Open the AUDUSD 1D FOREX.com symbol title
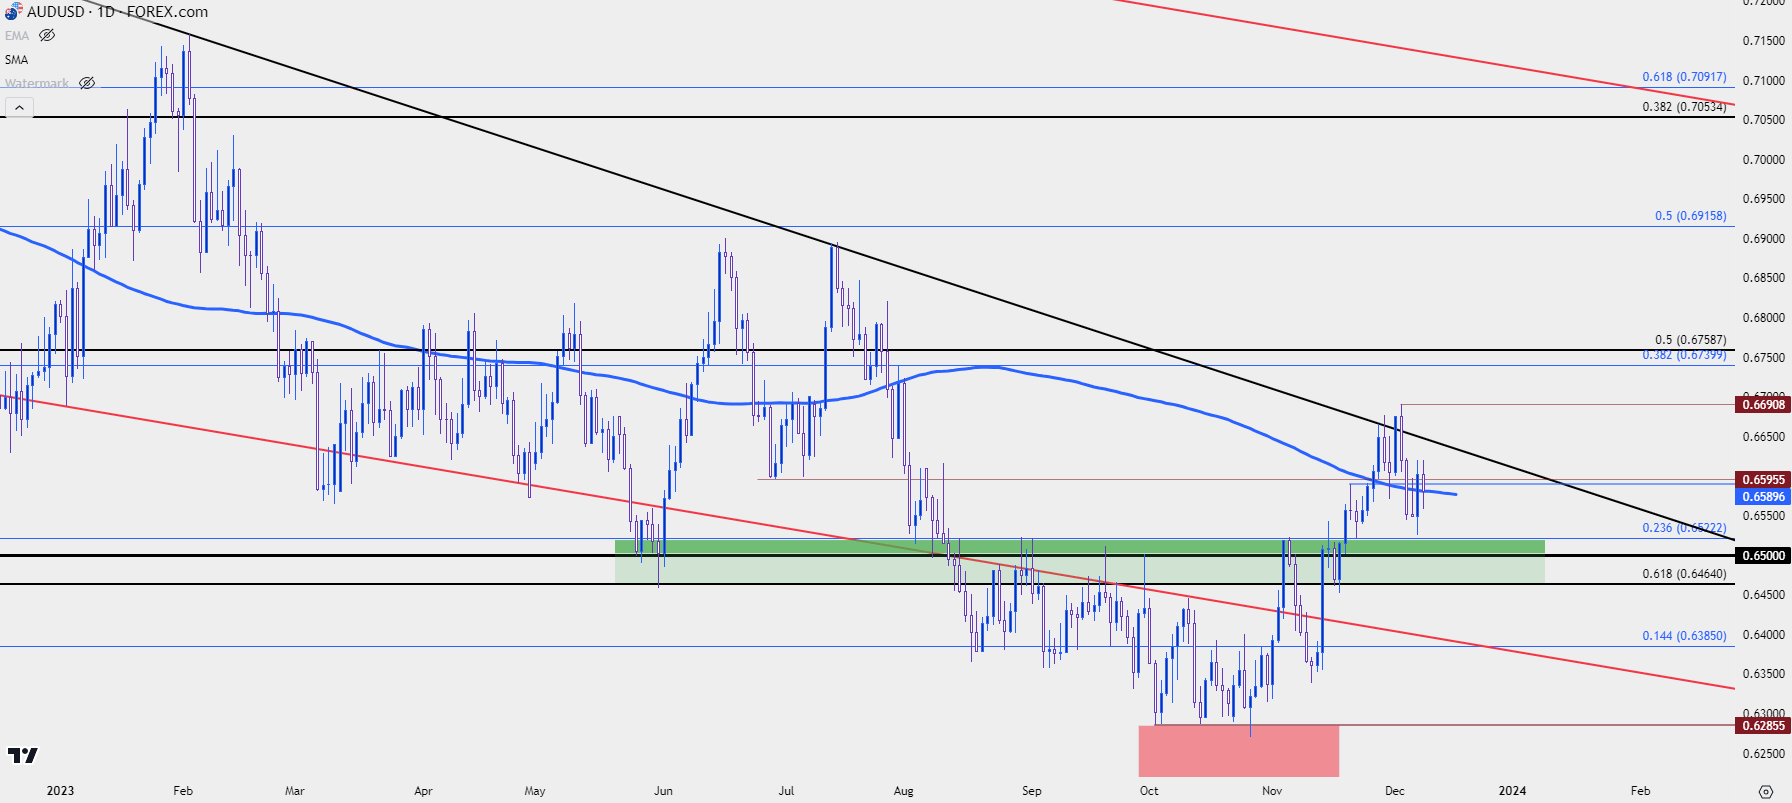1792x803 pixels. [117, 12]
